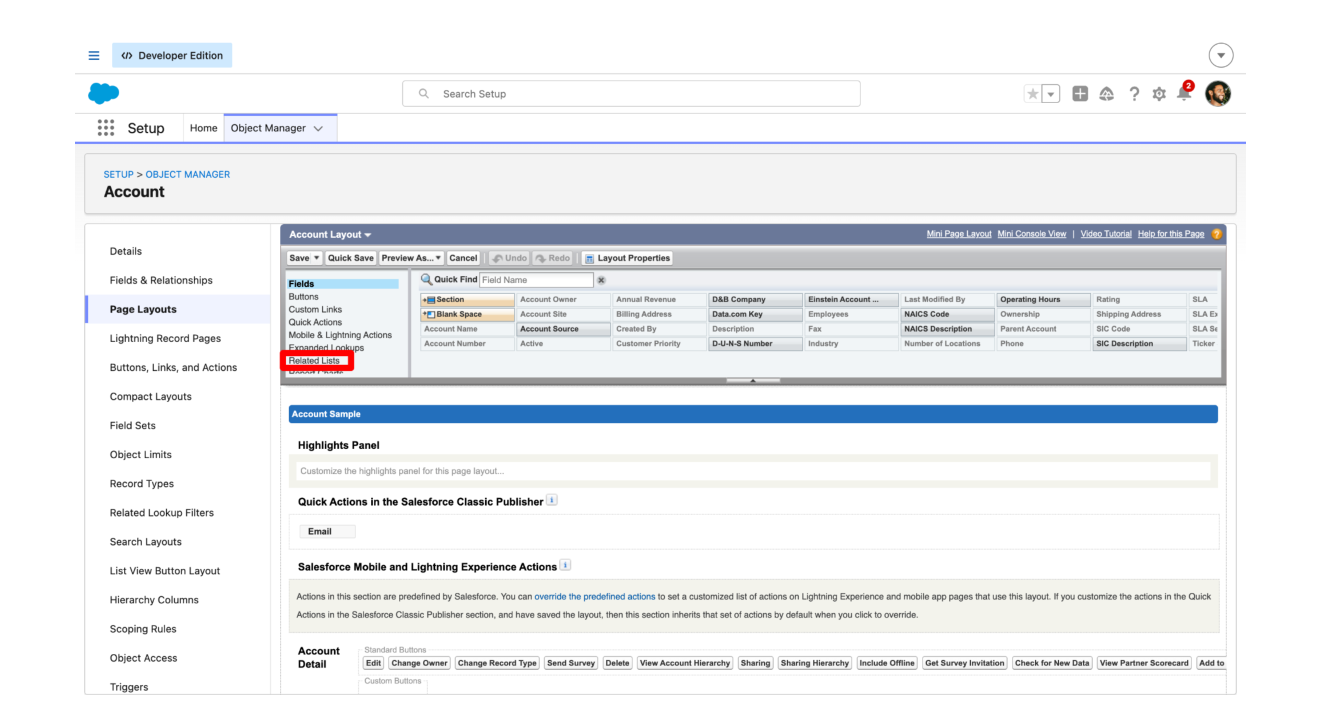
Task: Select Custom Links palette category
Action: pos(315,310)
